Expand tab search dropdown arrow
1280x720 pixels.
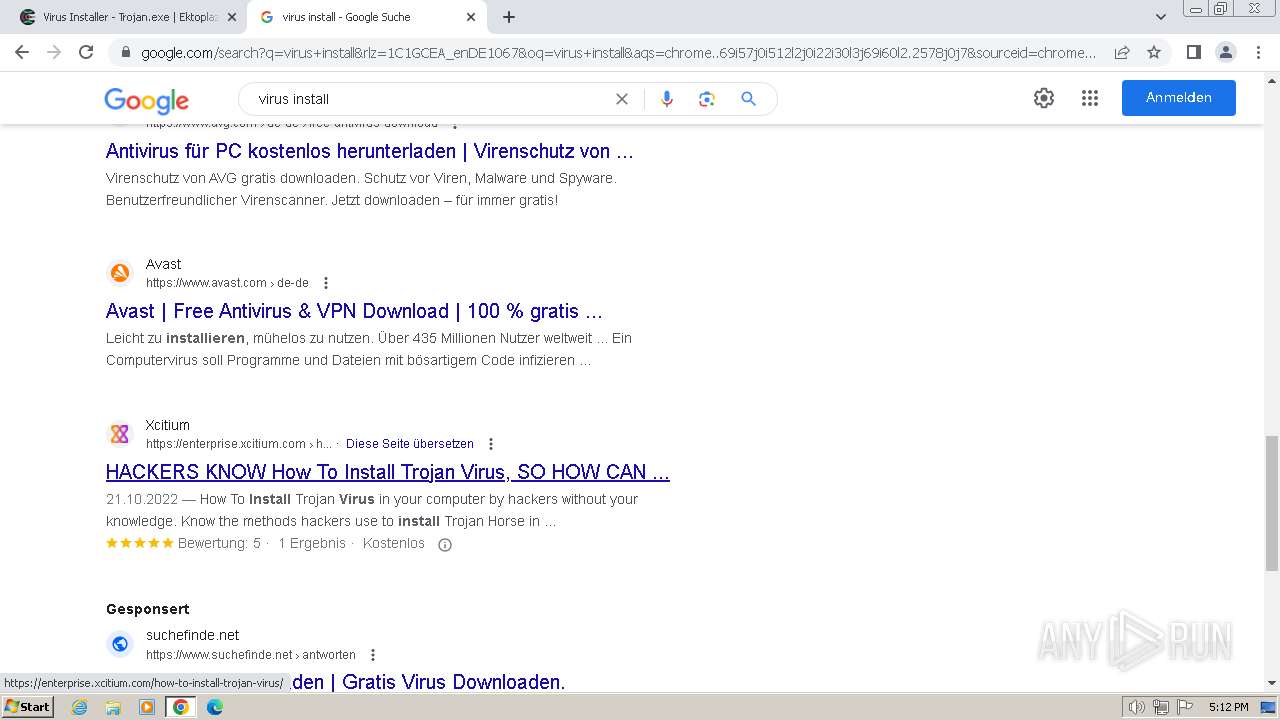tap(1160, 17)
